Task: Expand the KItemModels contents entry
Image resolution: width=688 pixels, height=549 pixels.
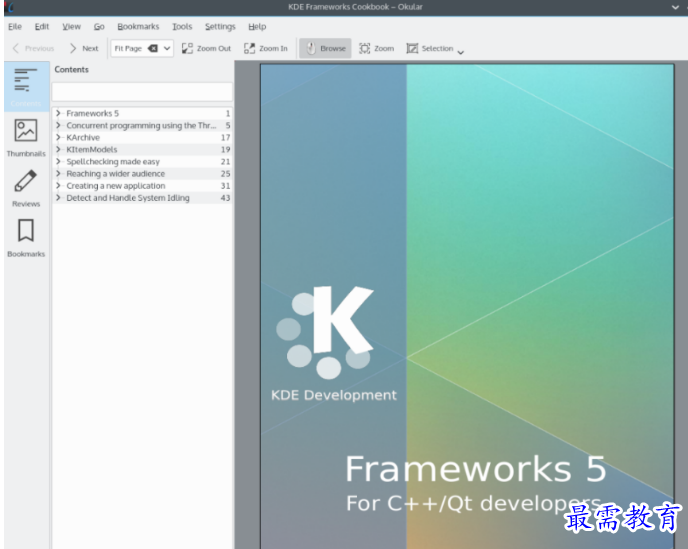Action: click(x=58, y=149)
